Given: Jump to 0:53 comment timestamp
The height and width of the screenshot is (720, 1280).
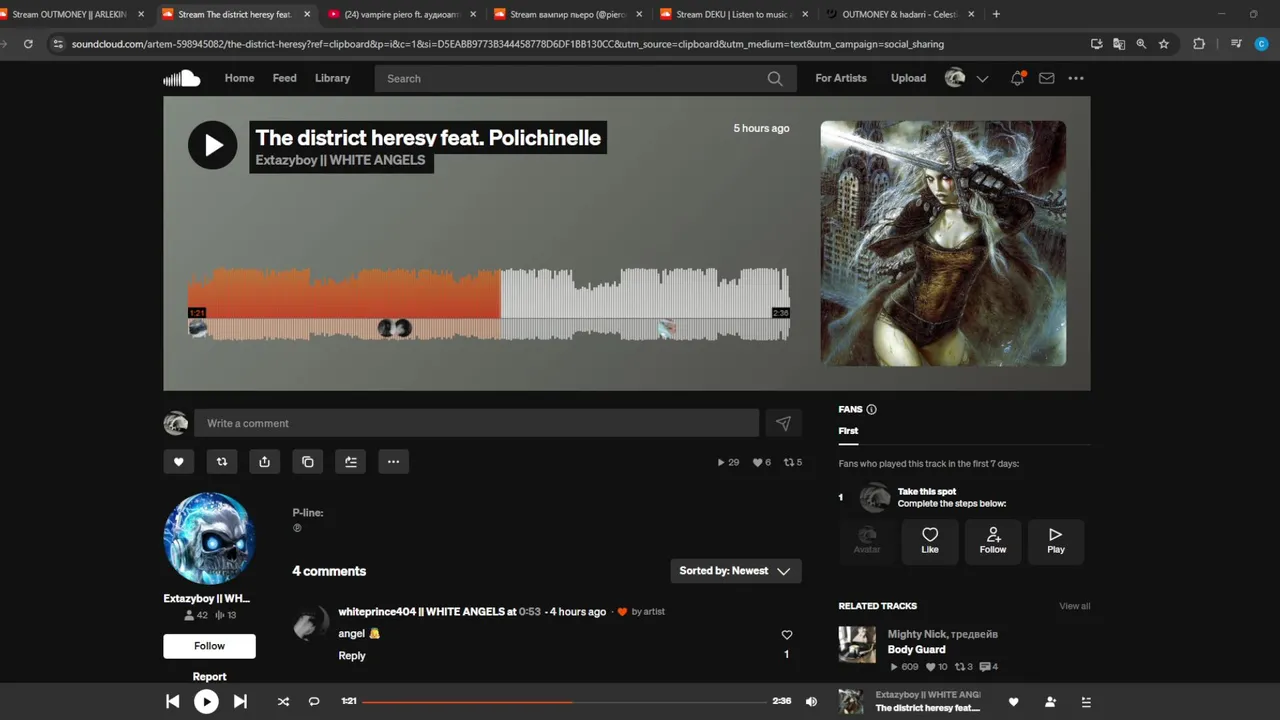Looking at the screenshot, I should pyautogui.click(x=530, y=612).
